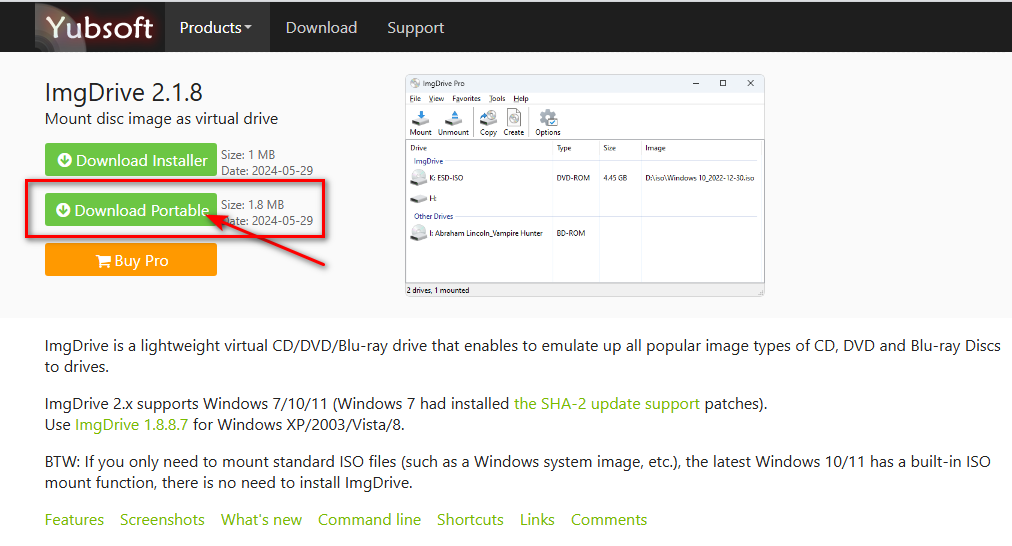
Task: Click the Download Installer button
Action: coord(131,159)
